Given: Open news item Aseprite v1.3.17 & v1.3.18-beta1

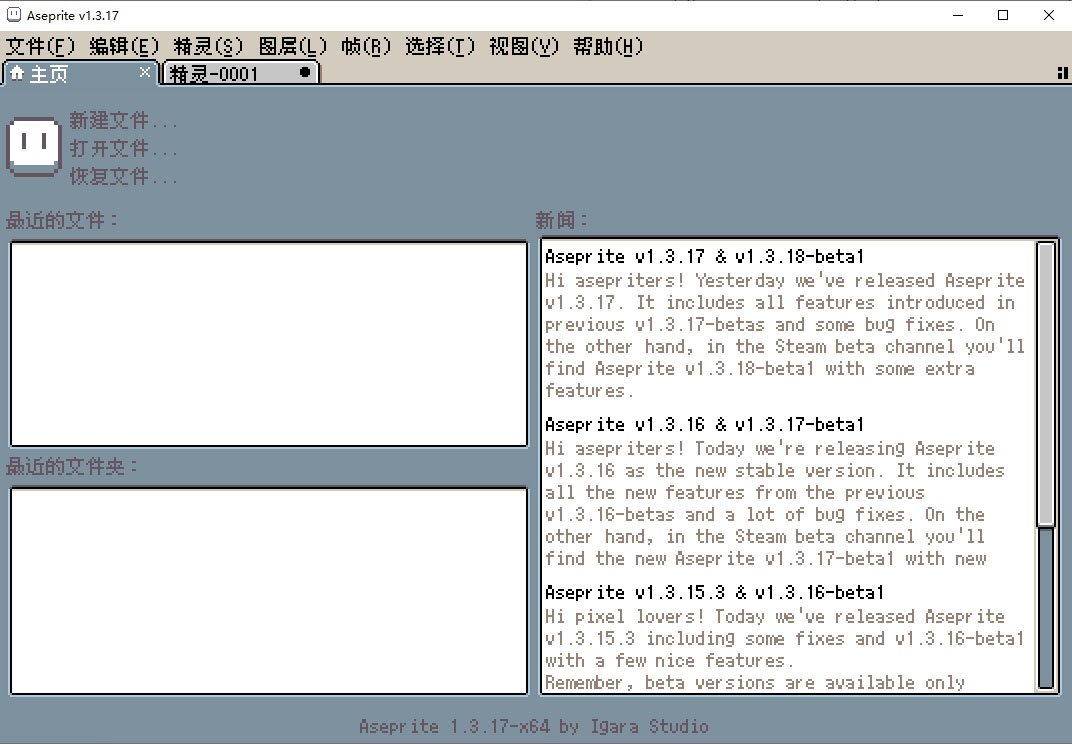Looking at the screenshot, I should tap(704, 256).
